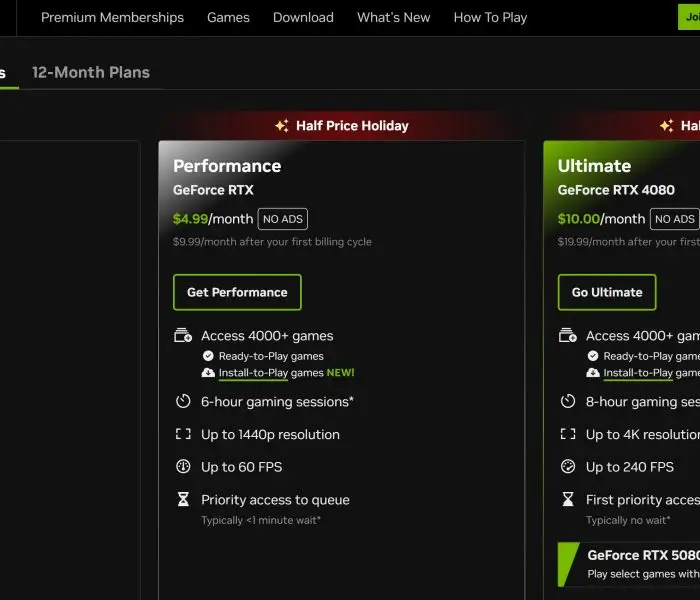This screenshot has width=700, height=600.
Task: Click checkmark icon beside Ultimate Ready-to-Play games
Action: 593,356
